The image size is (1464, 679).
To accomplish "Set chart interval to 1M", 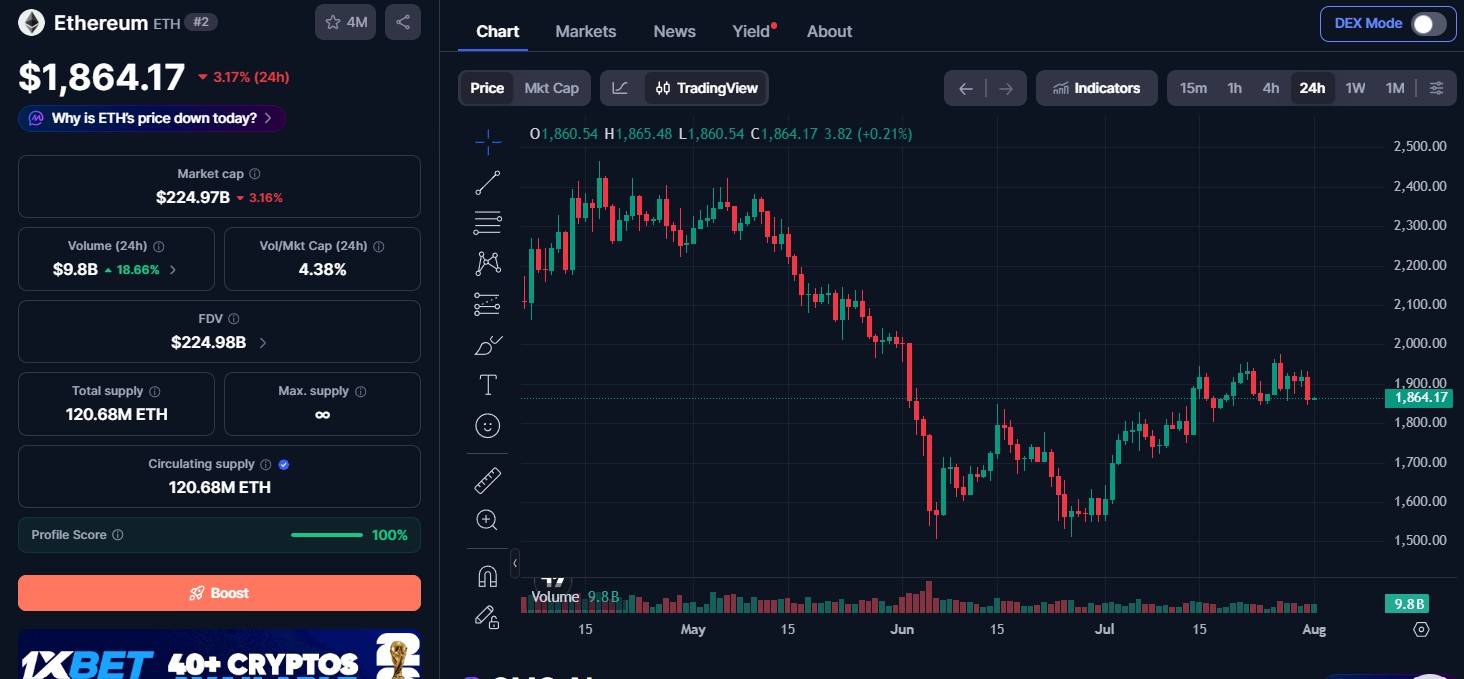I will 1395,88.
